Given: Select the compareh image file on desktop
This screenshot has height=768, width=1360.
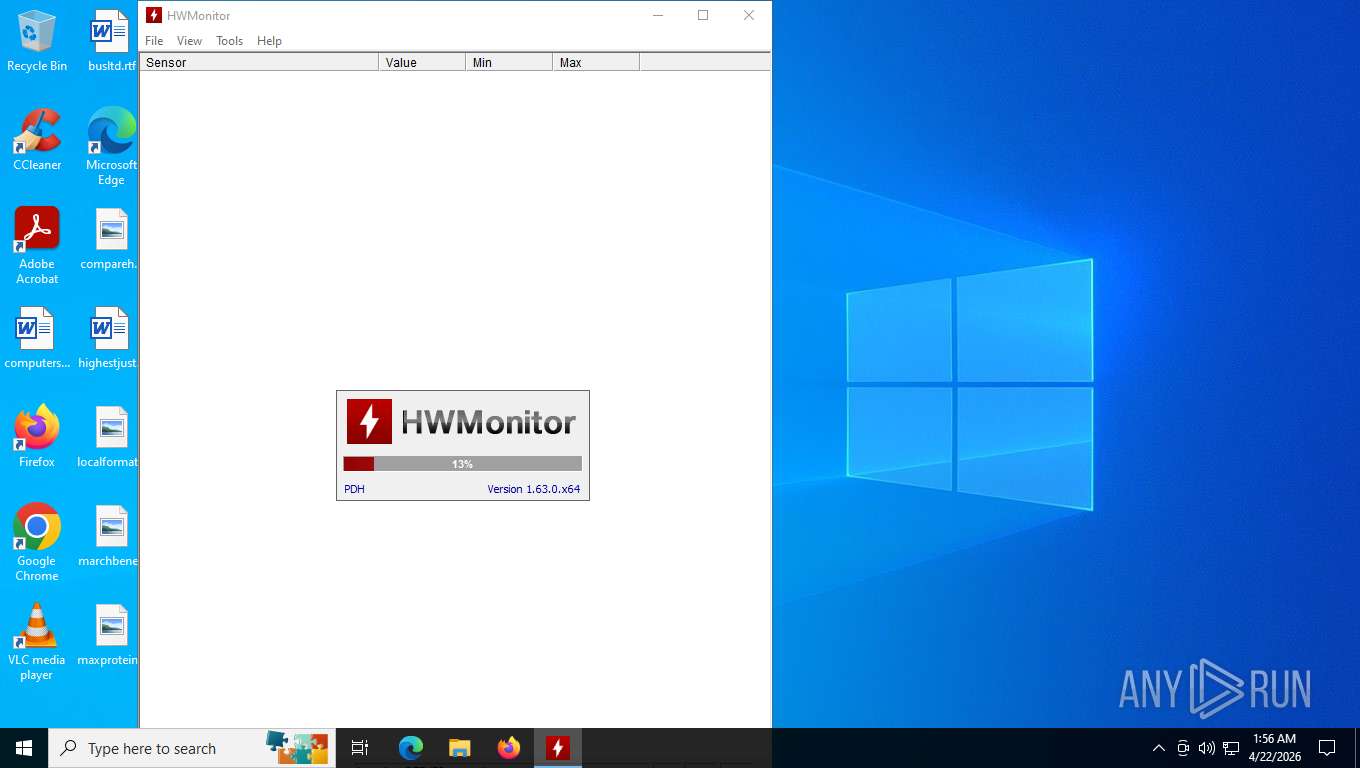Looking at the screenshot, I should point(111,239).
